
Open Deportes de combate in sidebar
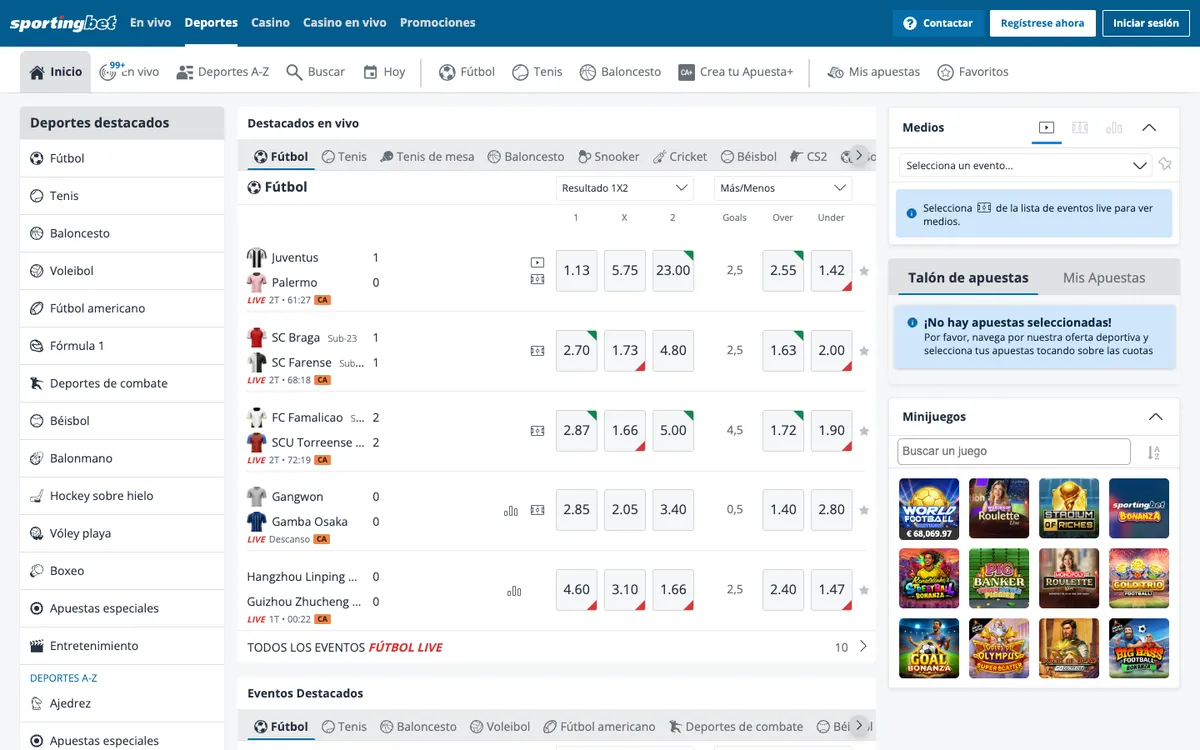(122, 383)
